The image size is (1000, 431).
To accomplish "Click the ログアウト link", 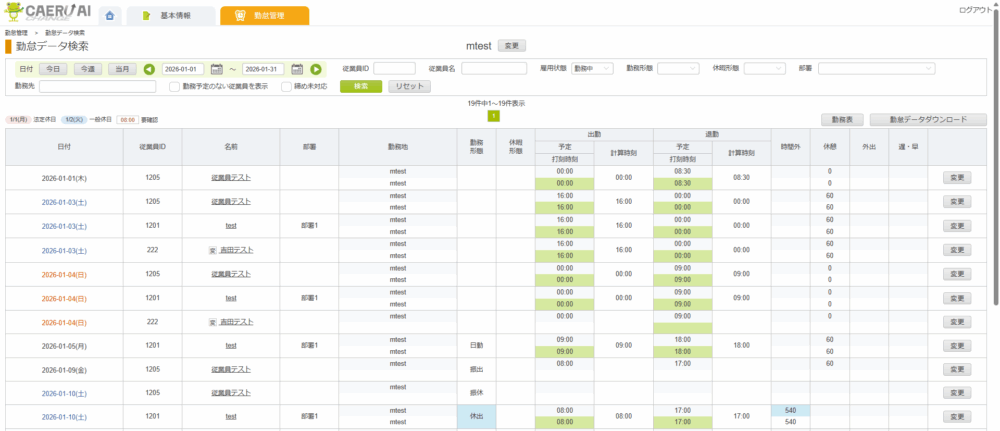I will pyautogui.click(x=976, y=9).
